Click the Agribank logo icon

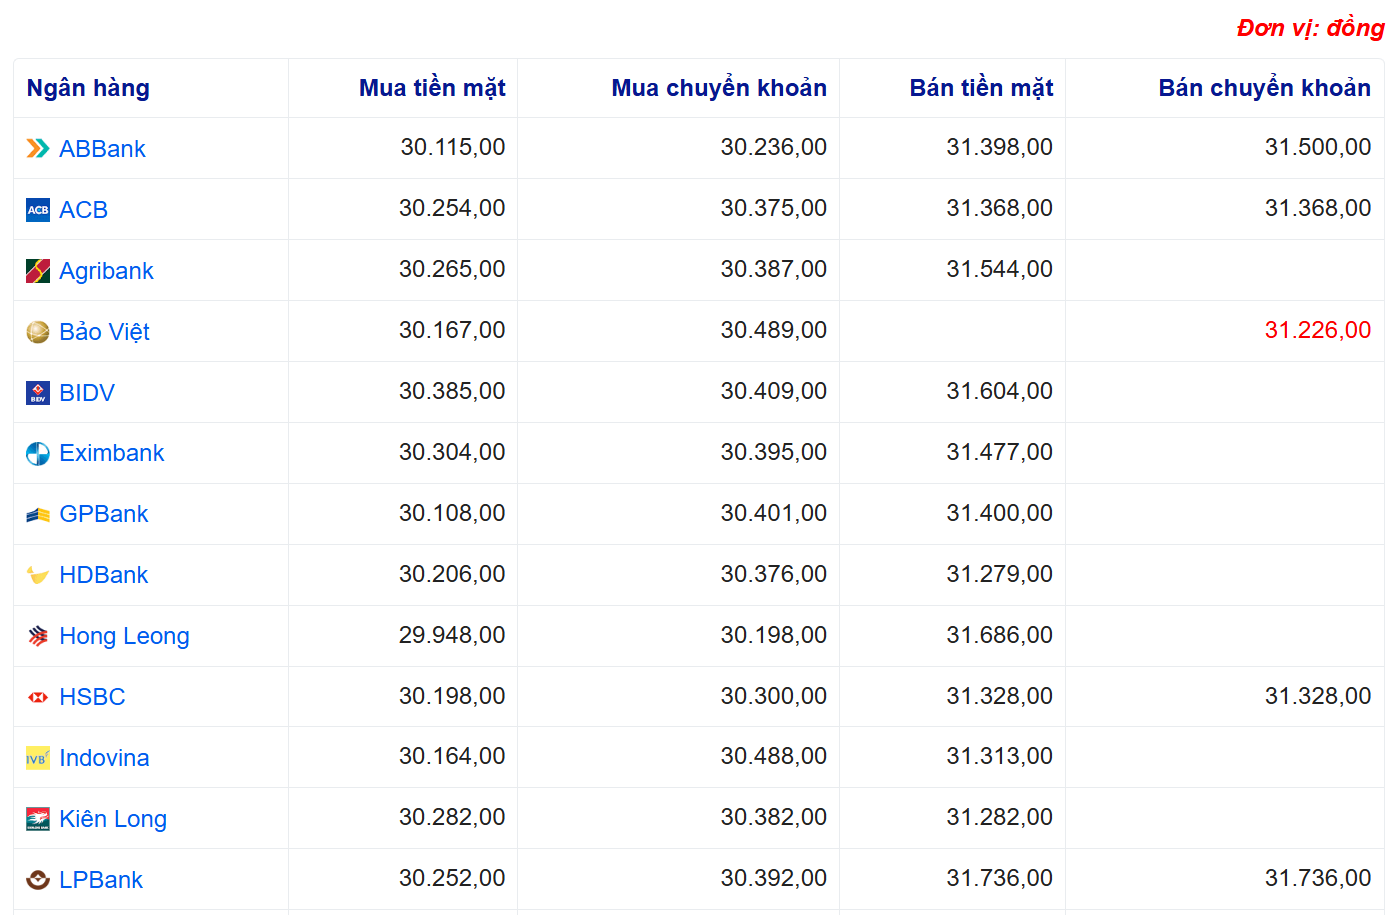(x=37, y=271)
